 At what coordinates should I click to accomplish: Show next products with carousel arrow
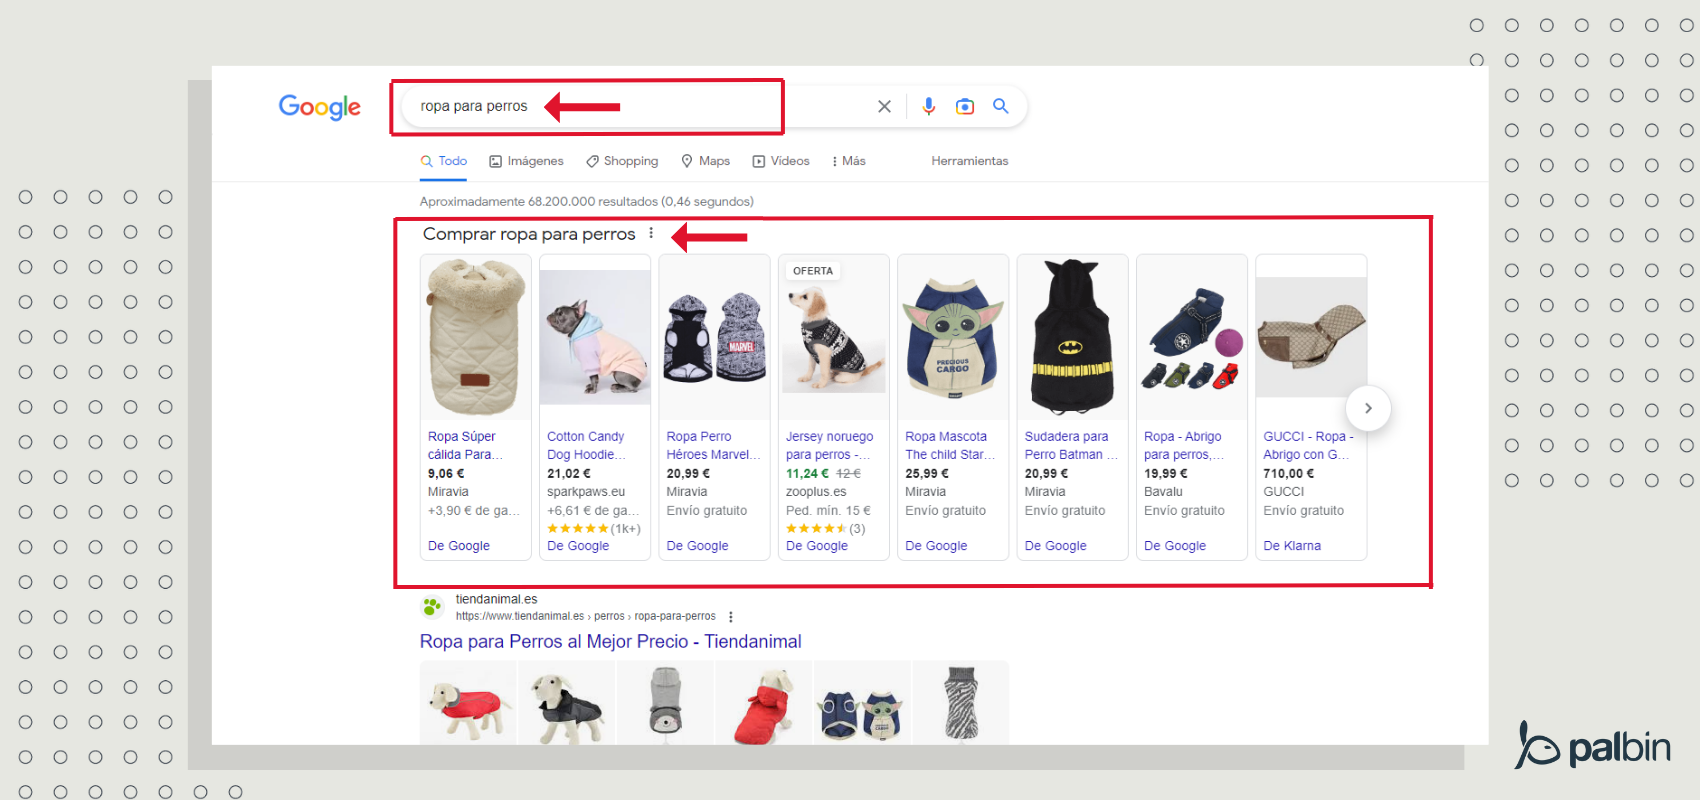coord(1368,408)
